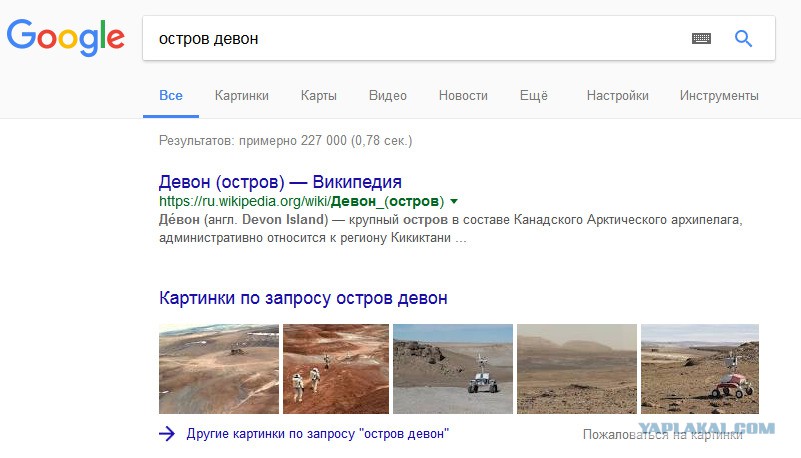Click the green ru.wikipedia.org URL

[x=301, y=201]
